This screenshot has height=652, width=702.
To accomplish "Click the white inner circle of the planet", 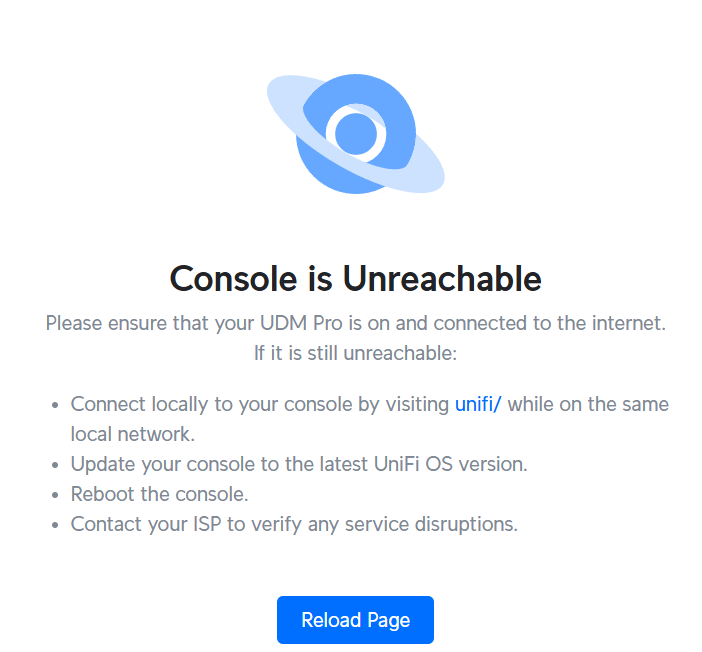I will [355, 131].
